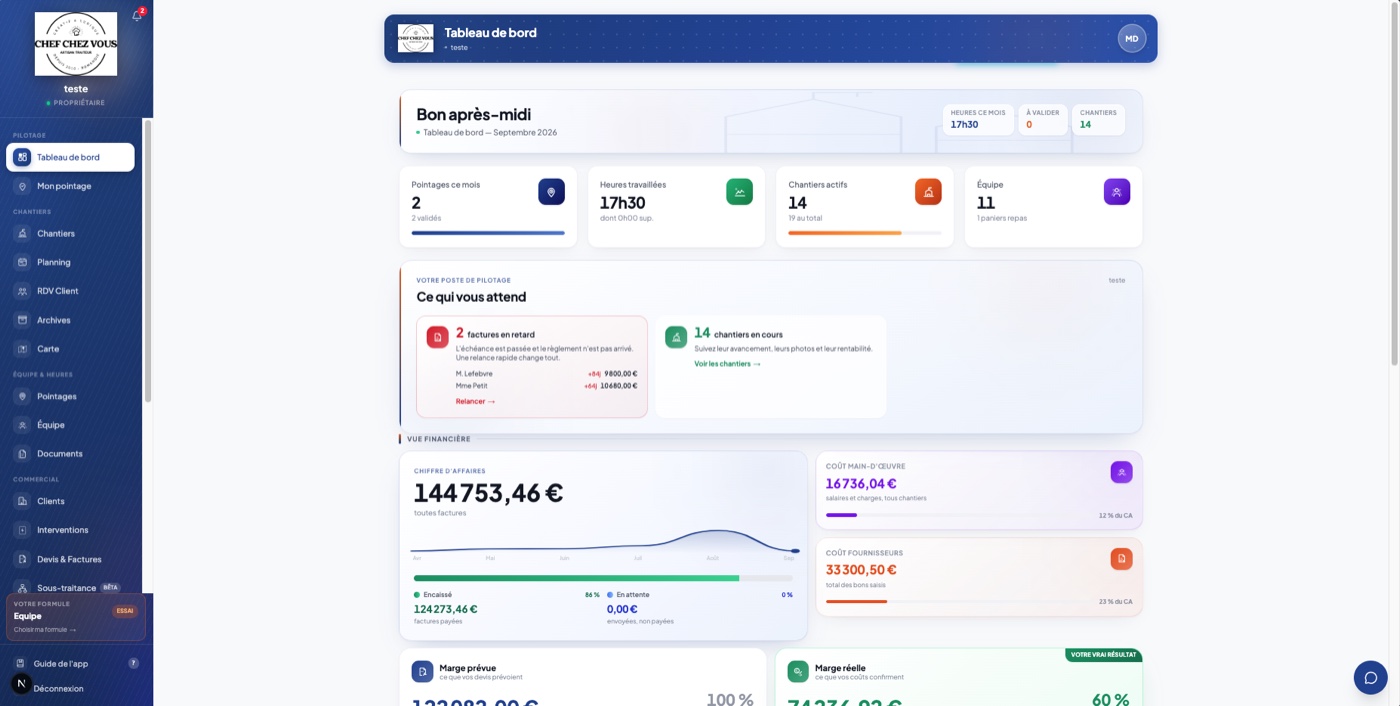Click the green Encaissé progress bar
1400x706 pixels.
(576, 578)
